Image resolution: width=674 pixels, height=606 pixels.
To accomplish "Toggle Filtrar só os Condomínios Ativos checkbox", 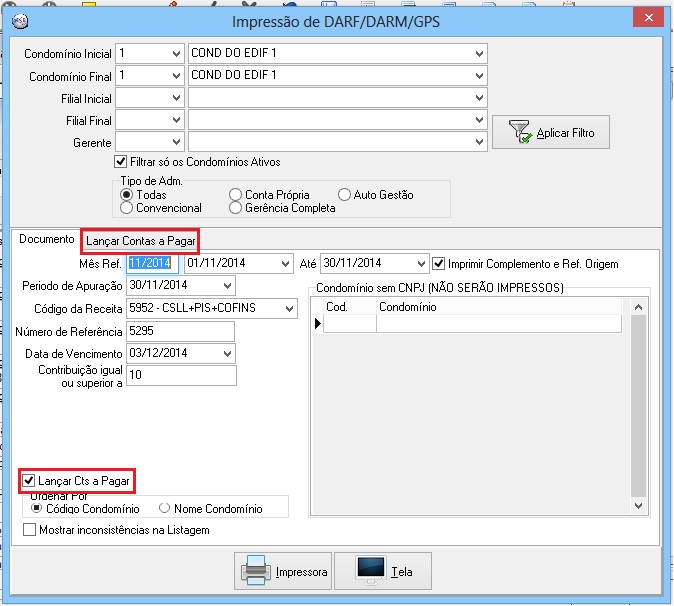I will (x=120, y=162).
